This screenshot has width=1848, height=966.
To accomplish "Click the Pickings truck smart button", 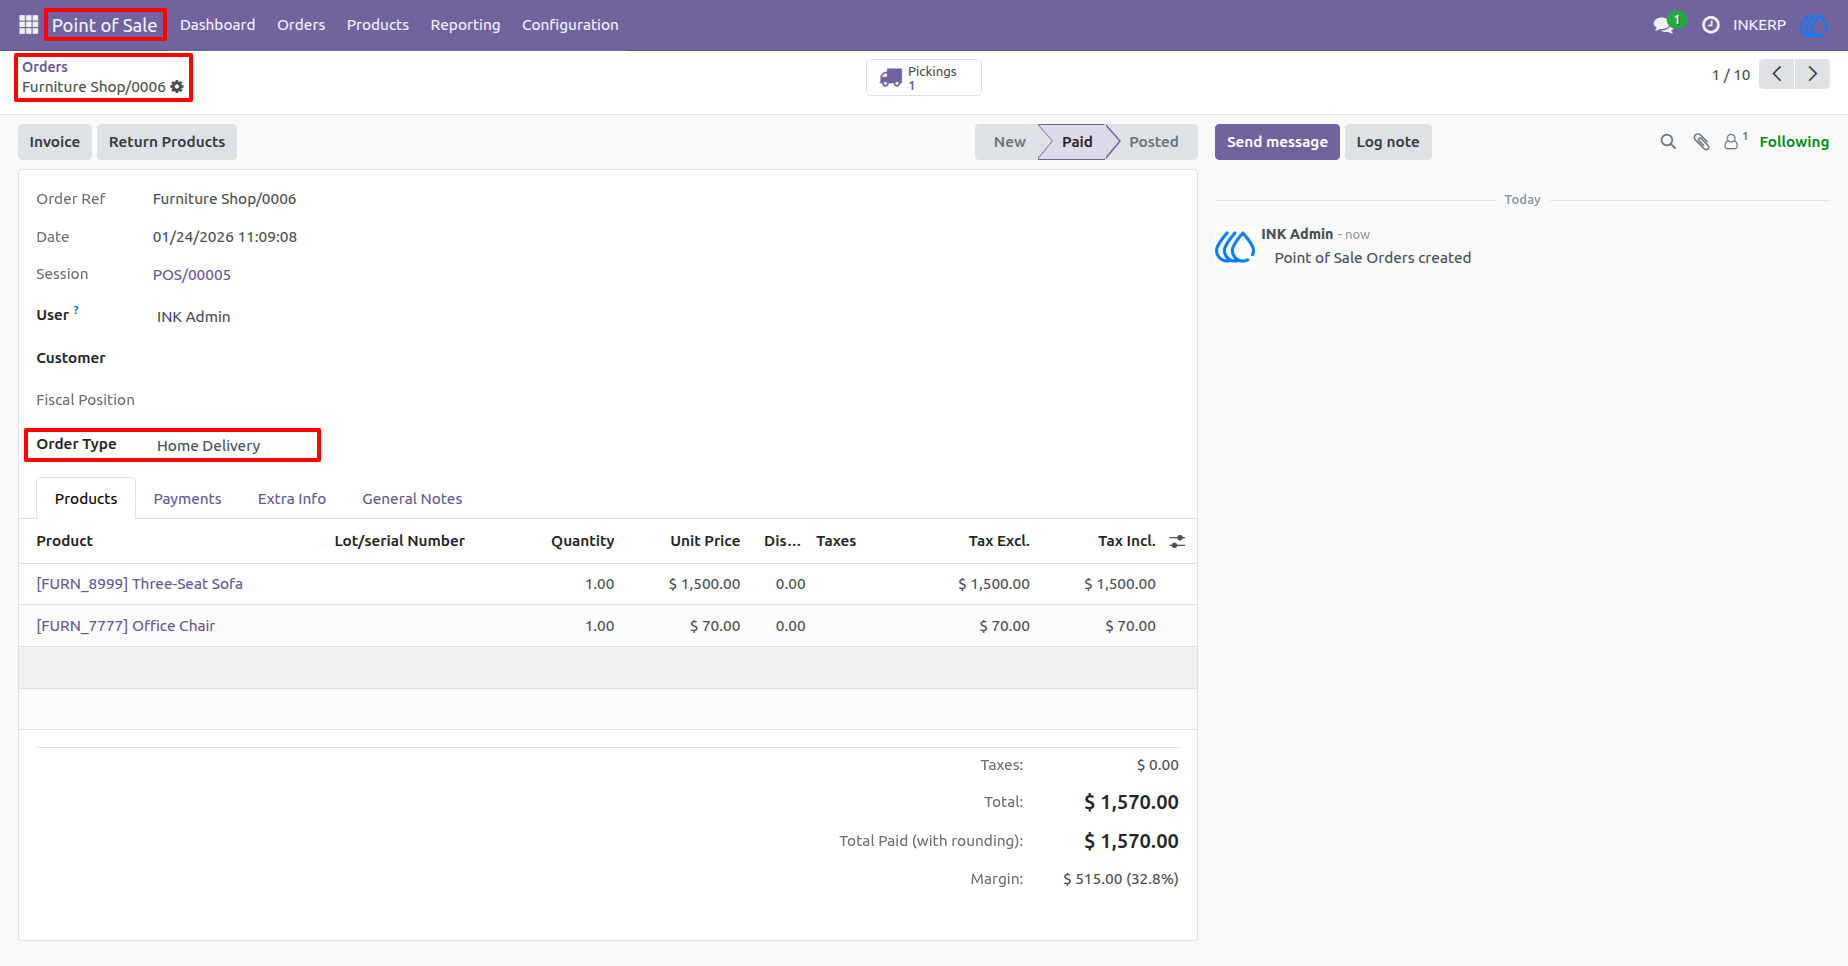I will click(923, 77).
